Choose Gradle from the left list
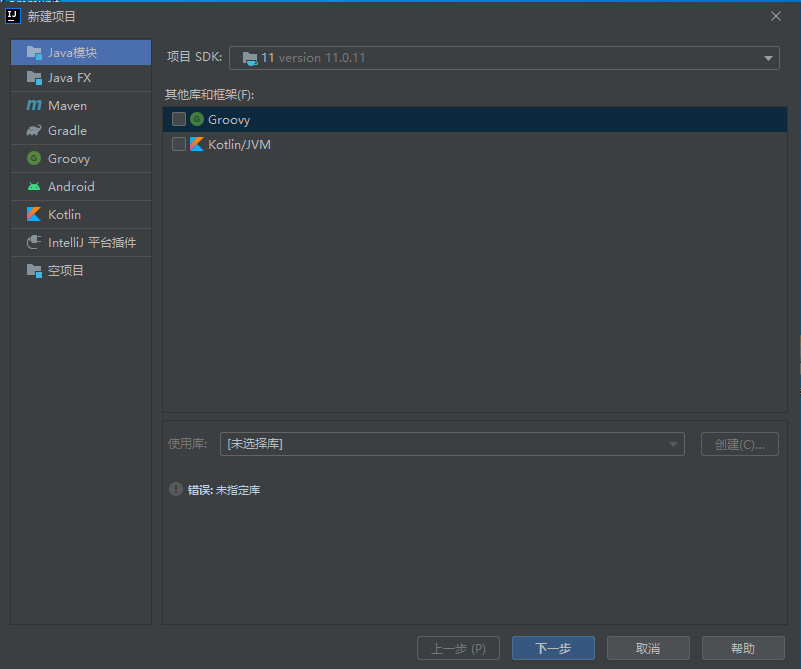This screenshot has height=669, width=801. tap(67, 131)
